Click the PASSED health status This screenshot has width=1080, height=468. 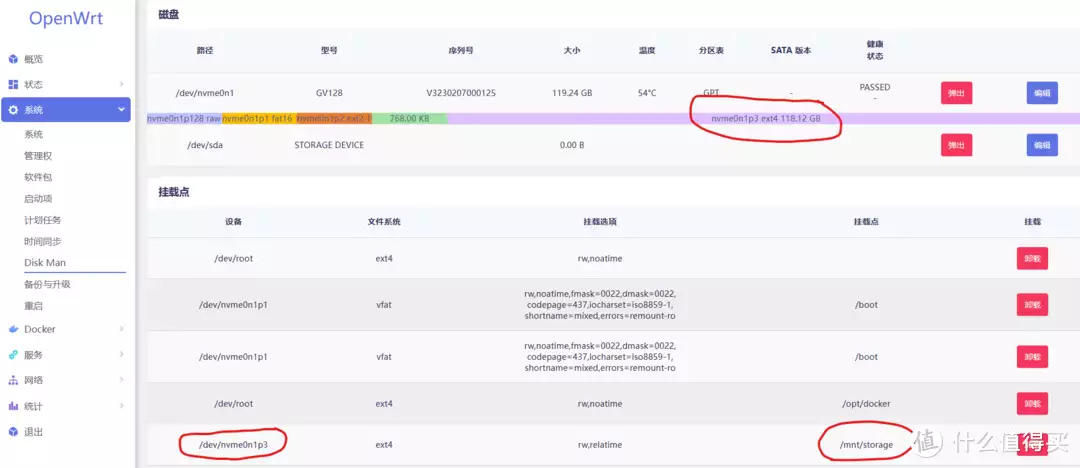click(875, 88)
